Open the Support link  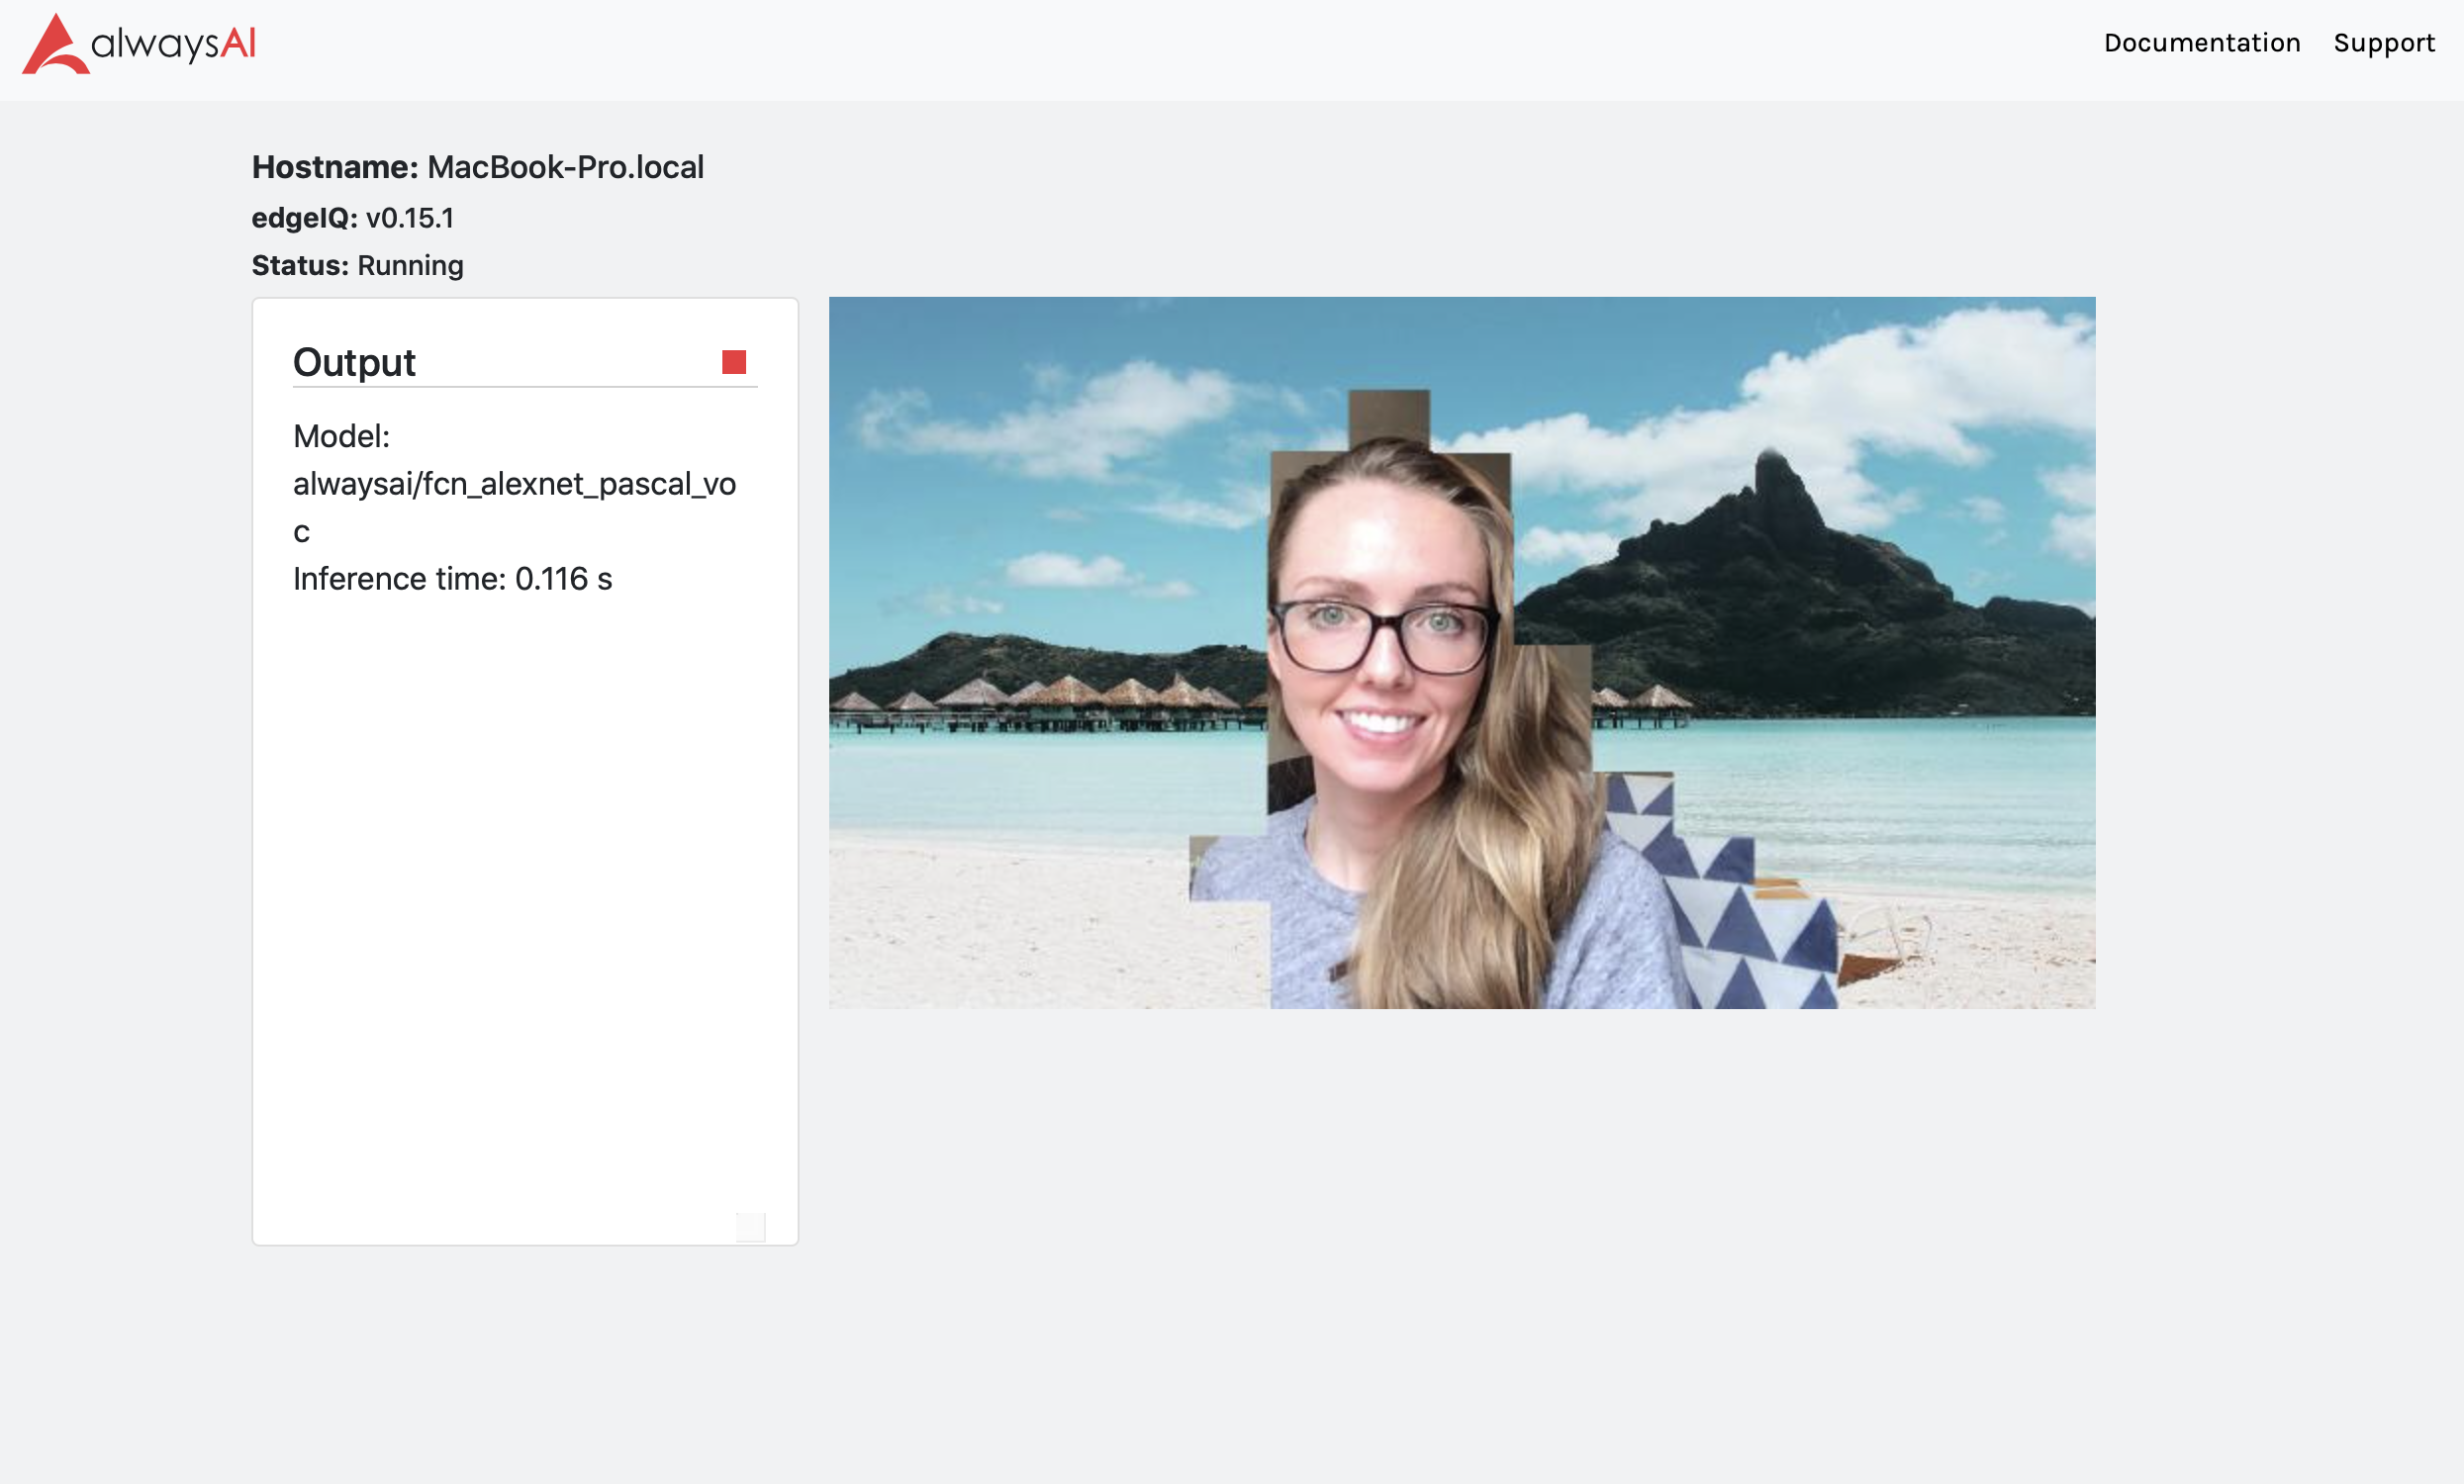pos(2383,43)
